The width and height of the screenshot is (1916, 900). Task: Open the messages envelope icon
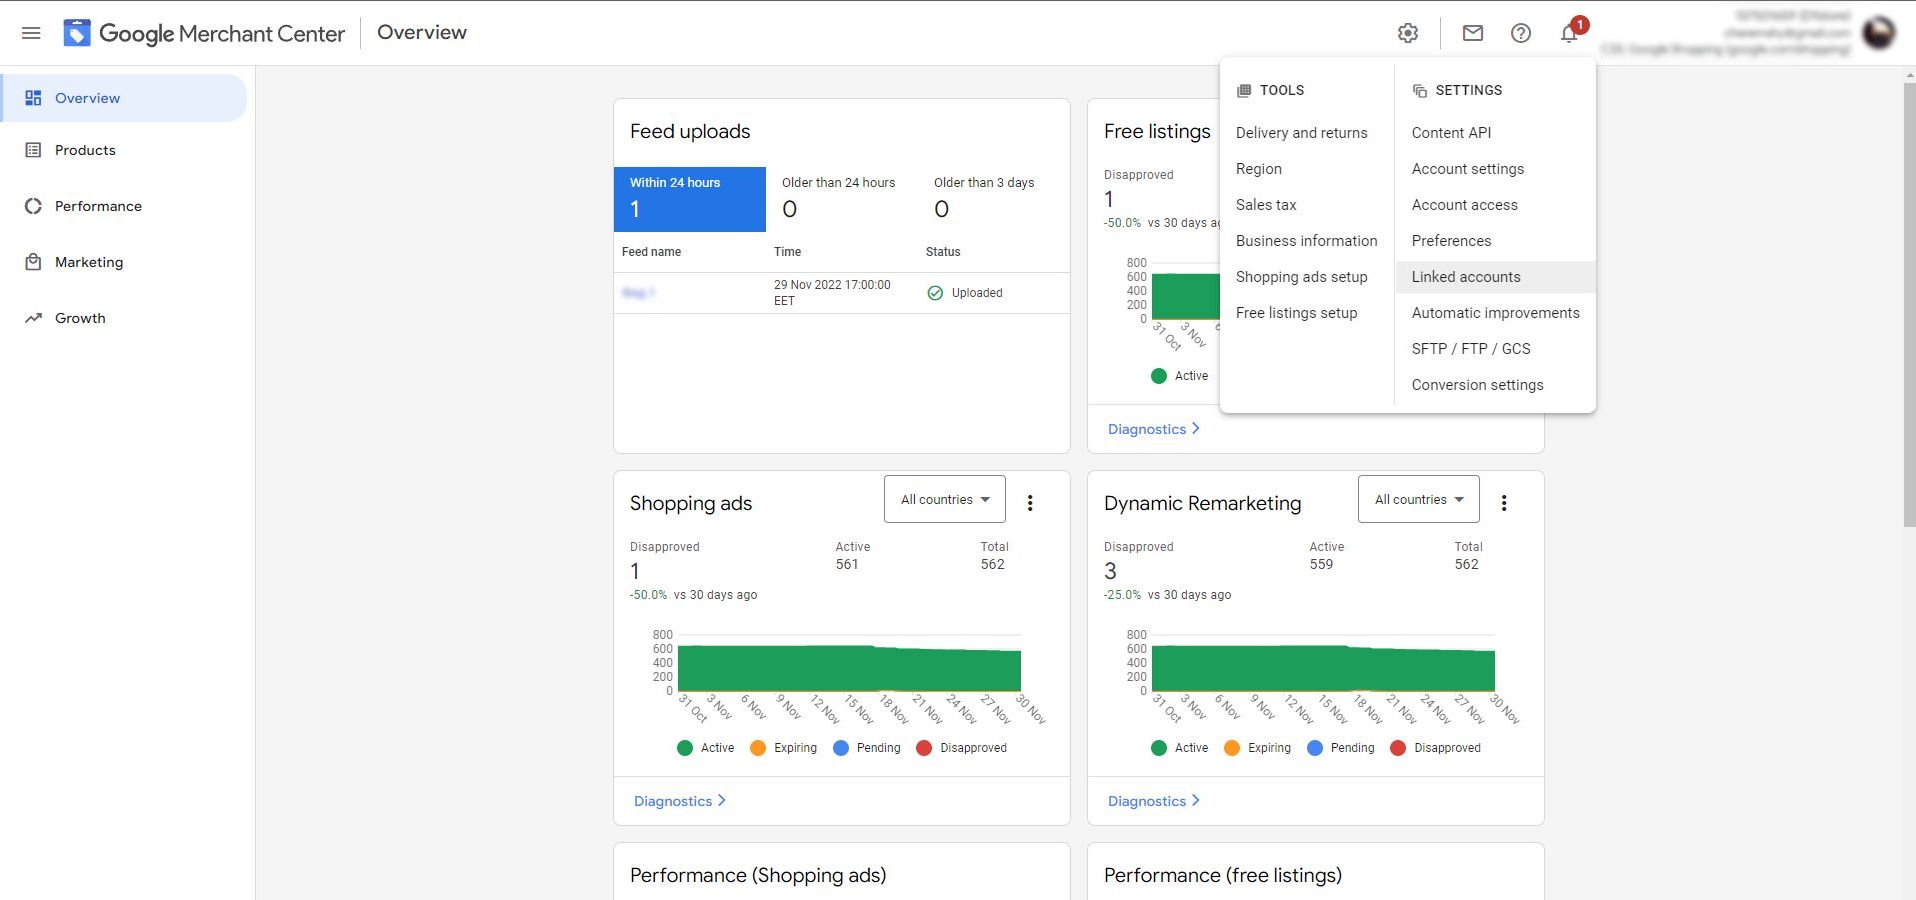click(x=1471, y=32)
